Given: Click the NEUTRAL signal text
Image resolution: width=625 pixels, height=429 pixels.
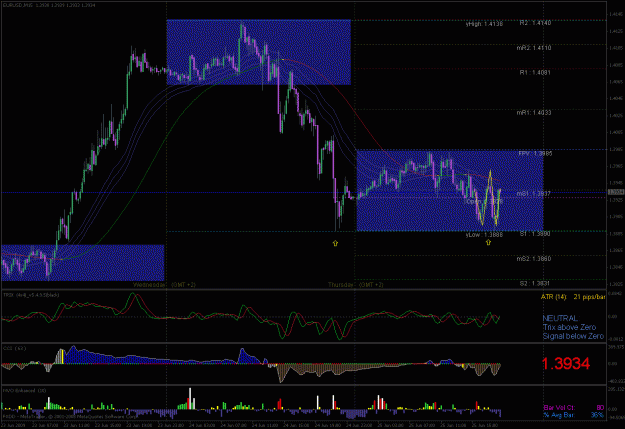Looking at the screenshot, I should click(560, 319).
